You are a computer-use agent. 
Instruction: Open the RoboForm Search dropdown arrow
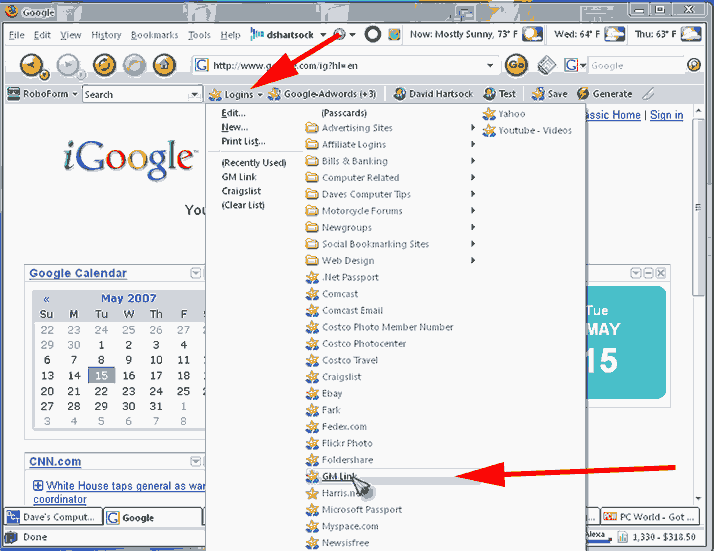(194, 95)
